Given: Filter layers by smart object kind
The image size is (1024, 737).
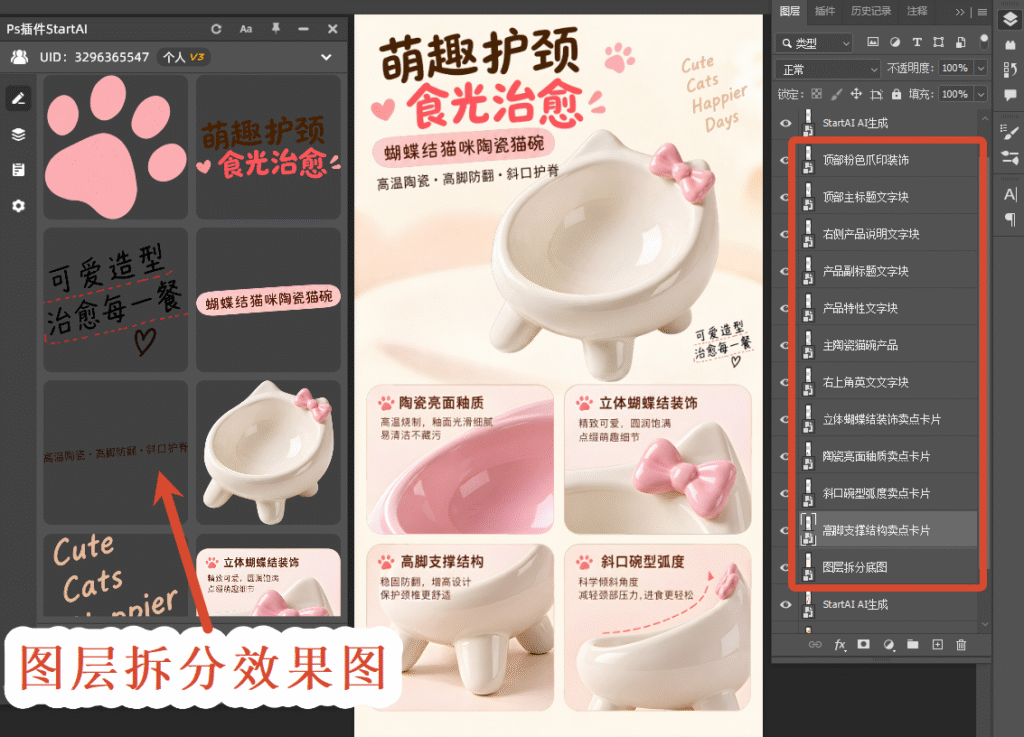Looking at the screenshot, I should [x=961, y=42].
